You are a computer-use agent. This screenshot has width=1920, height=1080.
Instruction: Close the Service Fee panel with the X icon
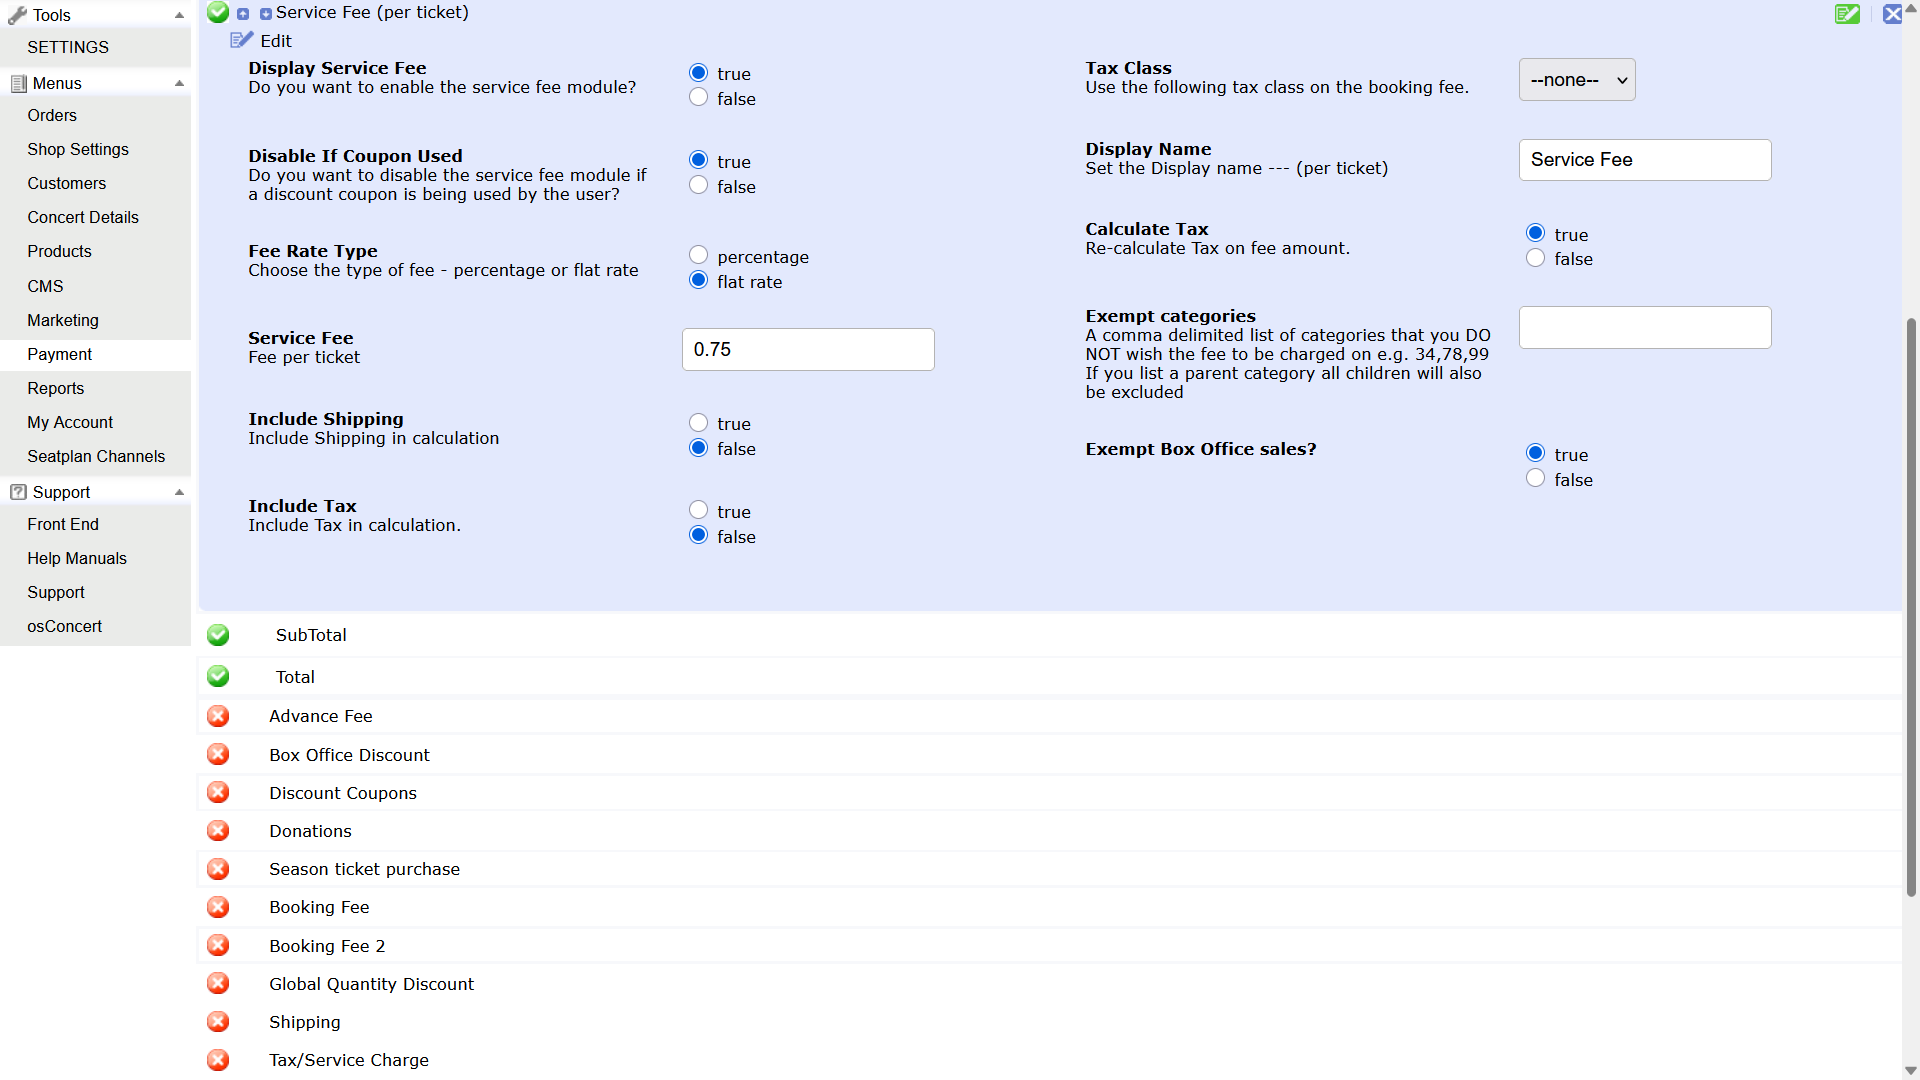point(1892,14)
